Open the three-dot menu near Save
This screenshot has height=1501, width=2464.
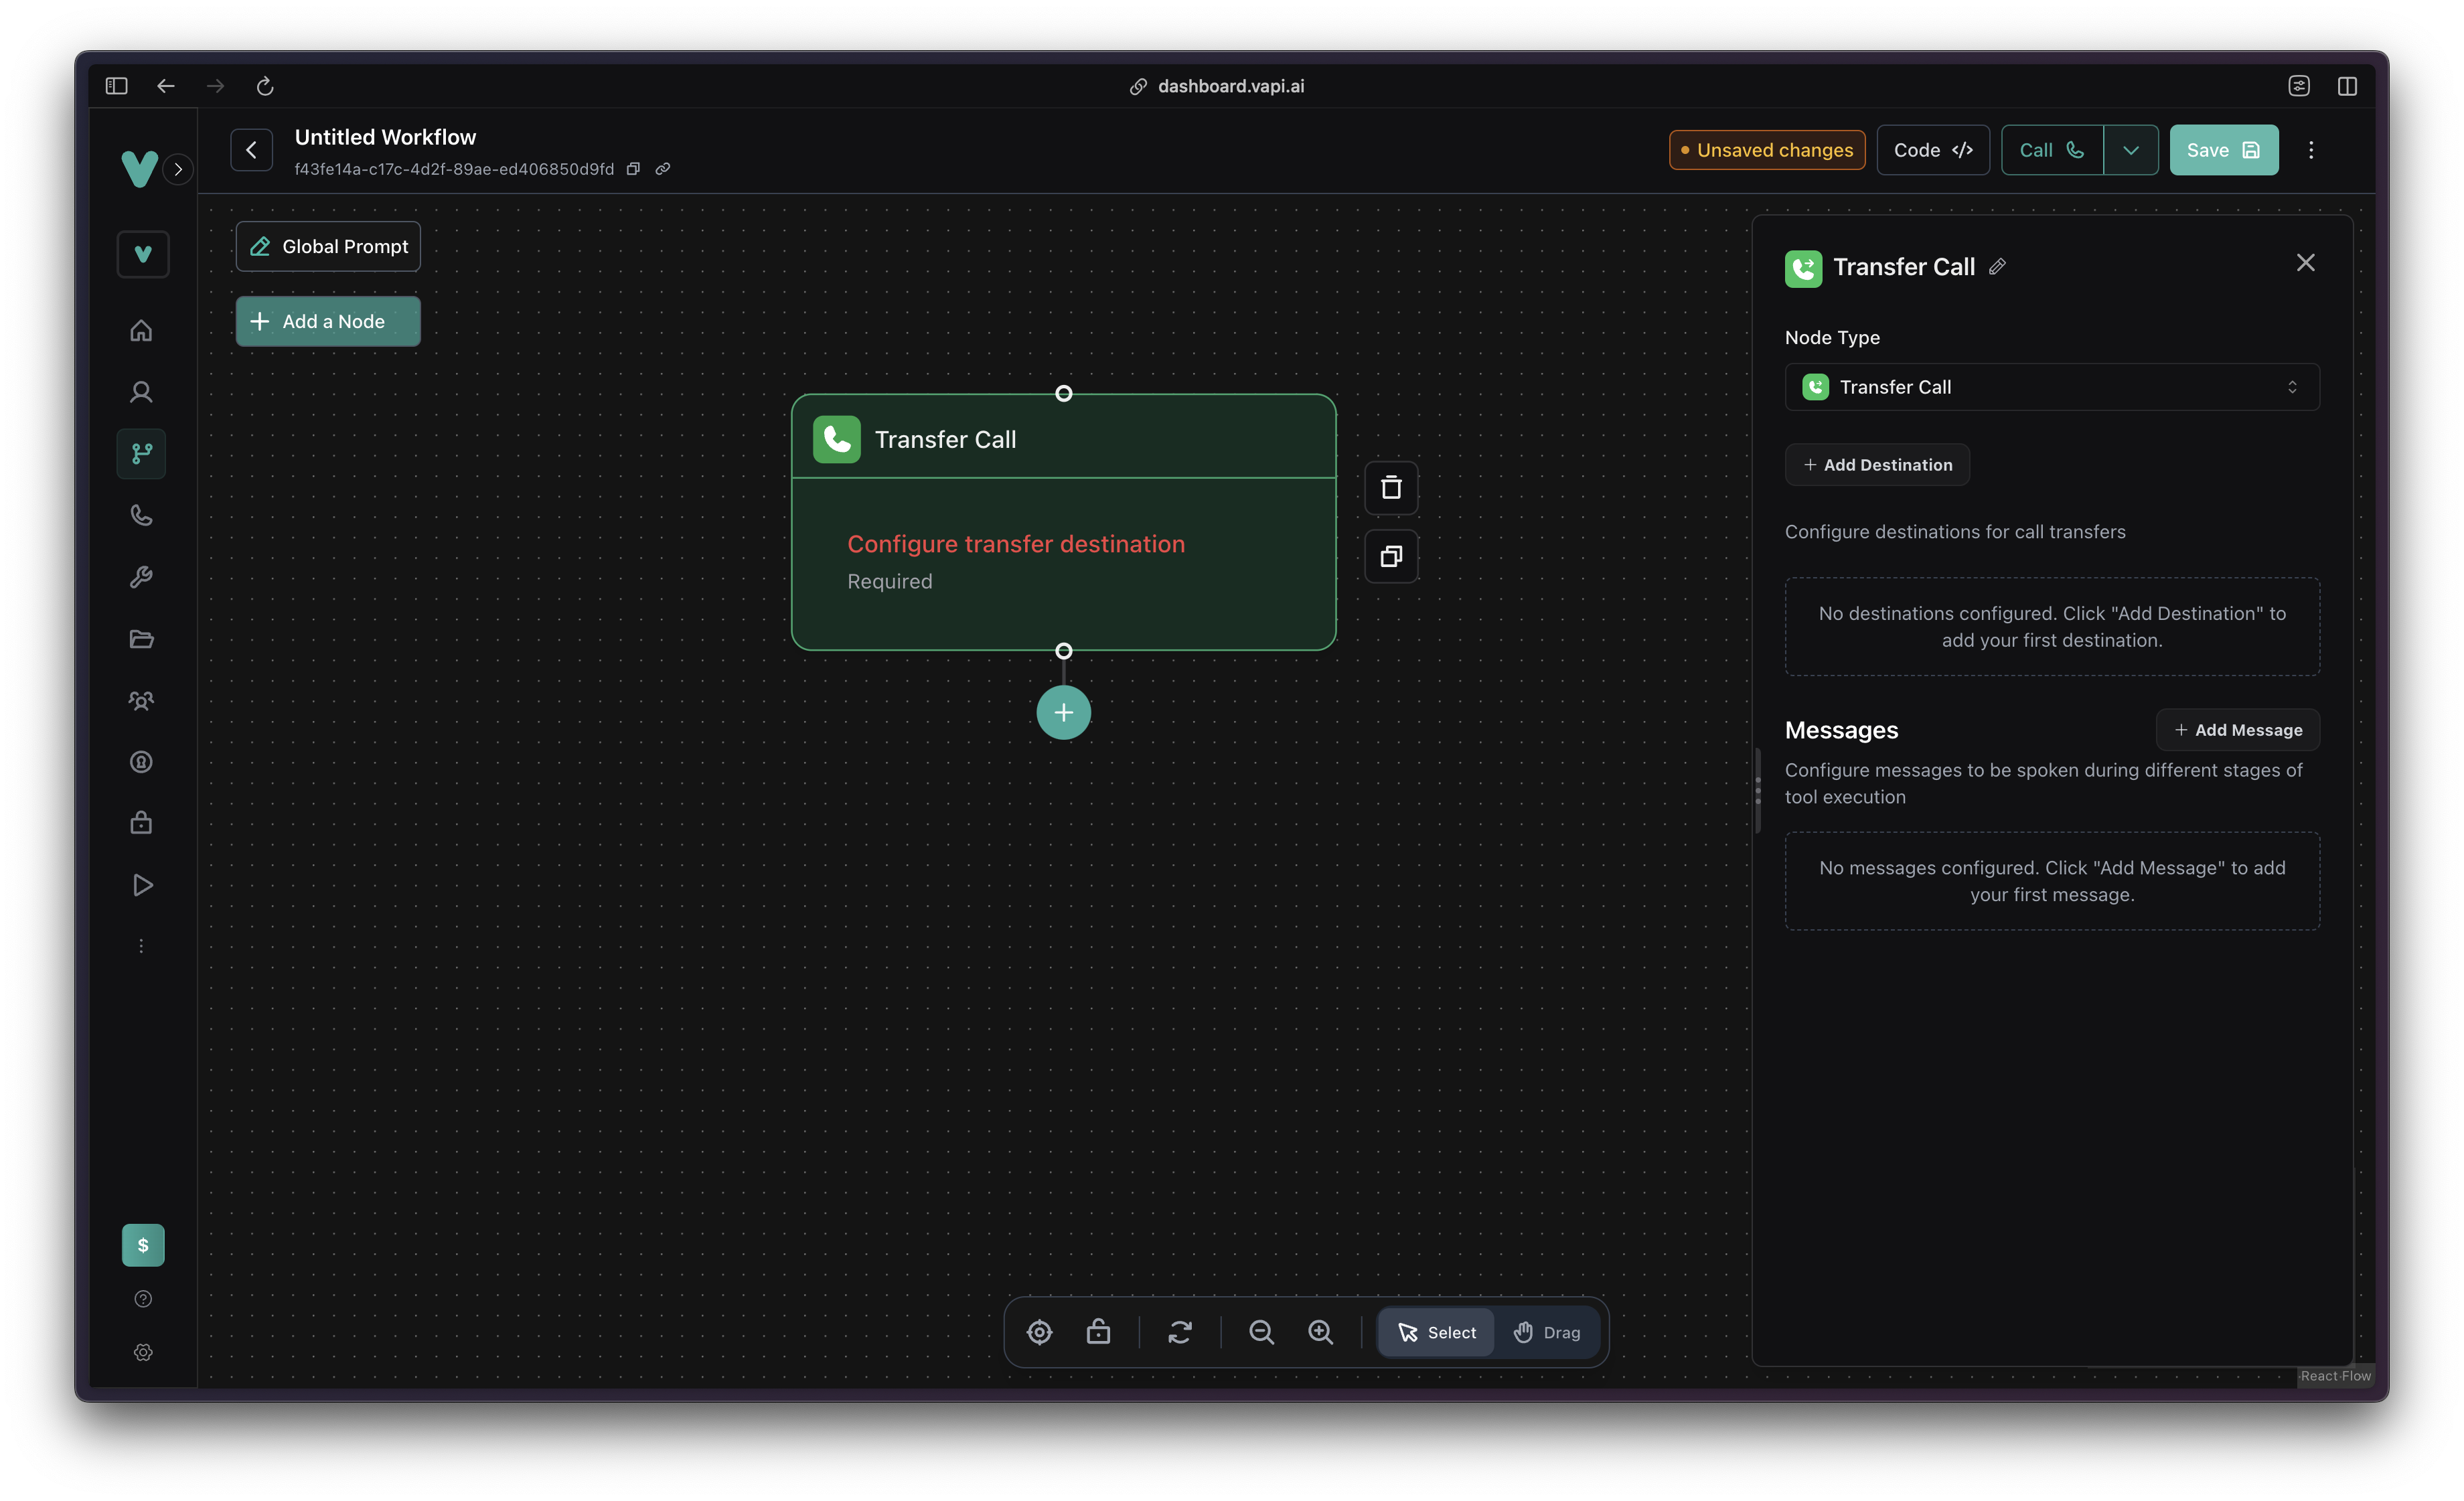pos(2311,149)
